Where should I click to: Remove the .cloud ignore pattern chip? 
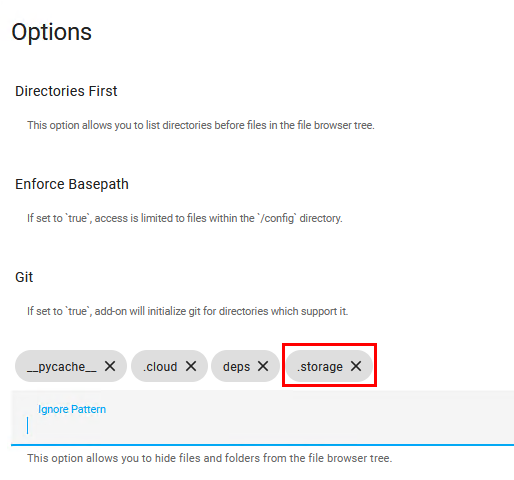191,366
